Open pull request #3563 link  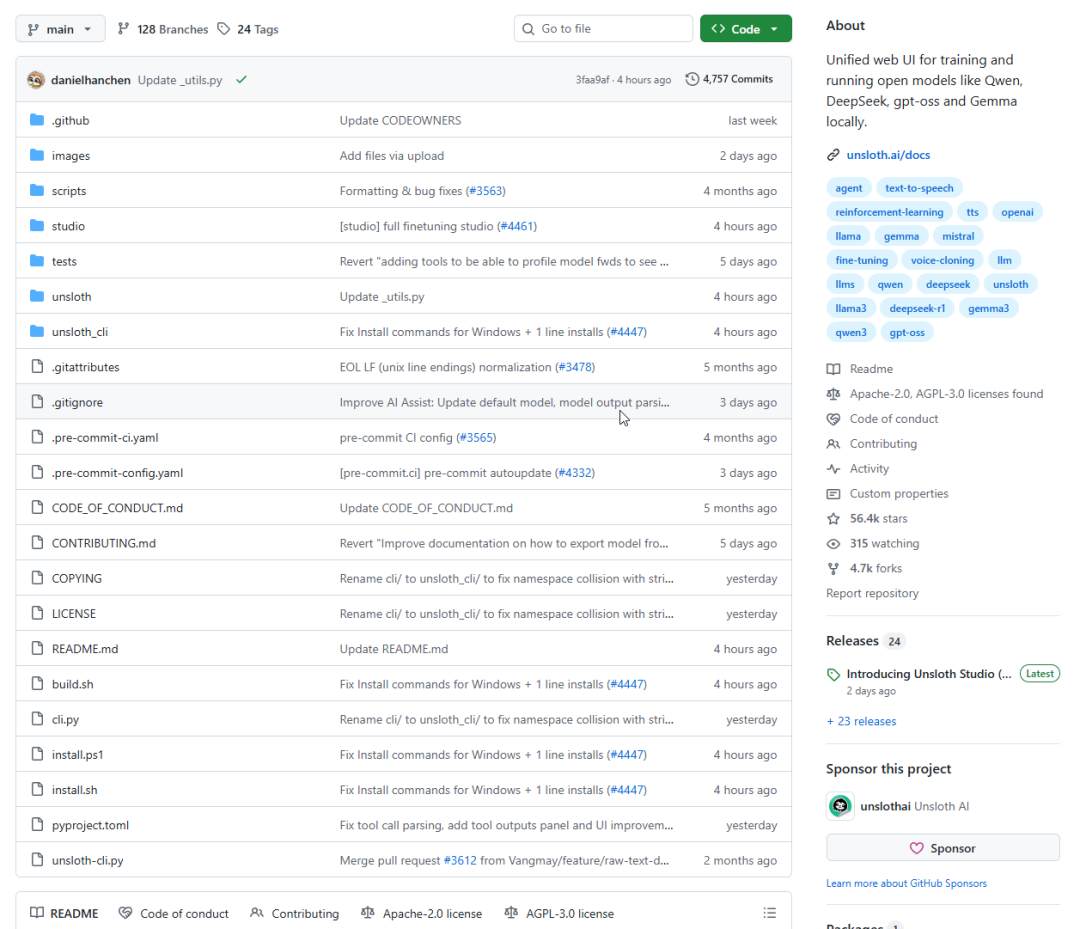(486, 191)
